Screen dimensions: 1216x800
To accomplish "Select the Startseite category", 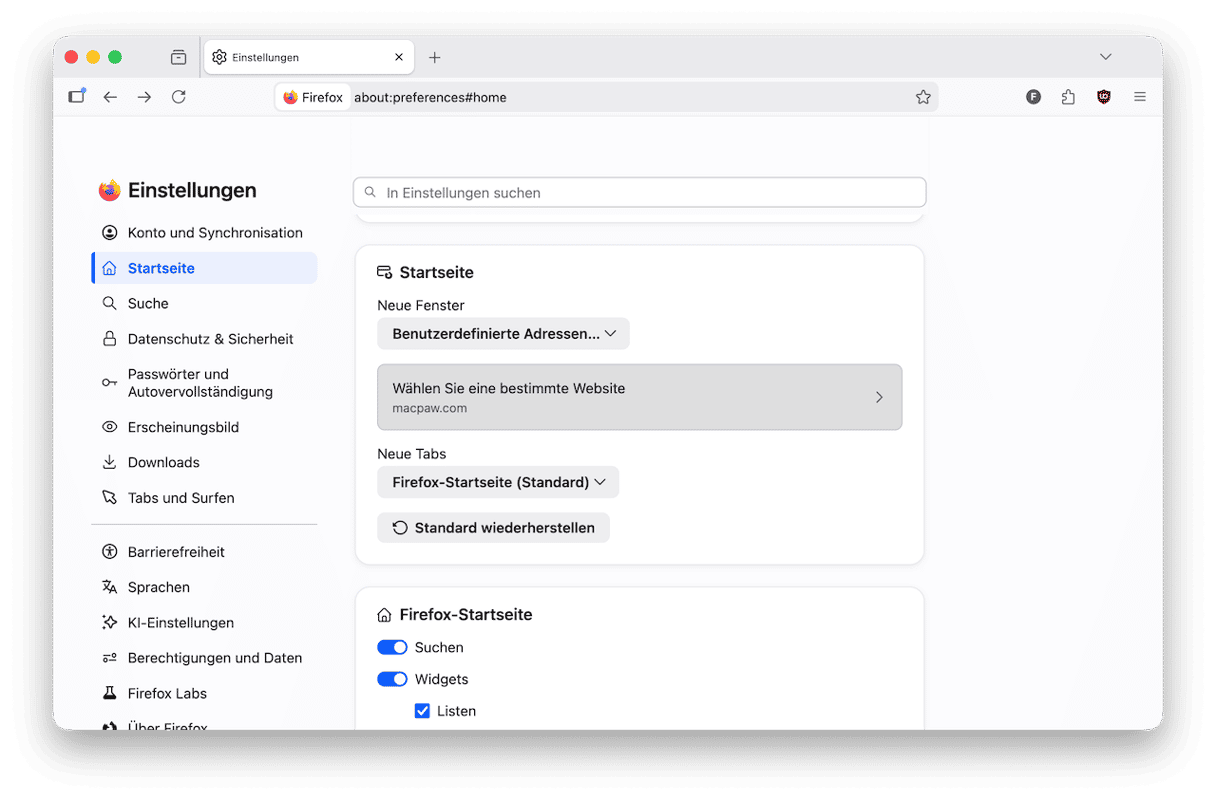I will point(204,268).
